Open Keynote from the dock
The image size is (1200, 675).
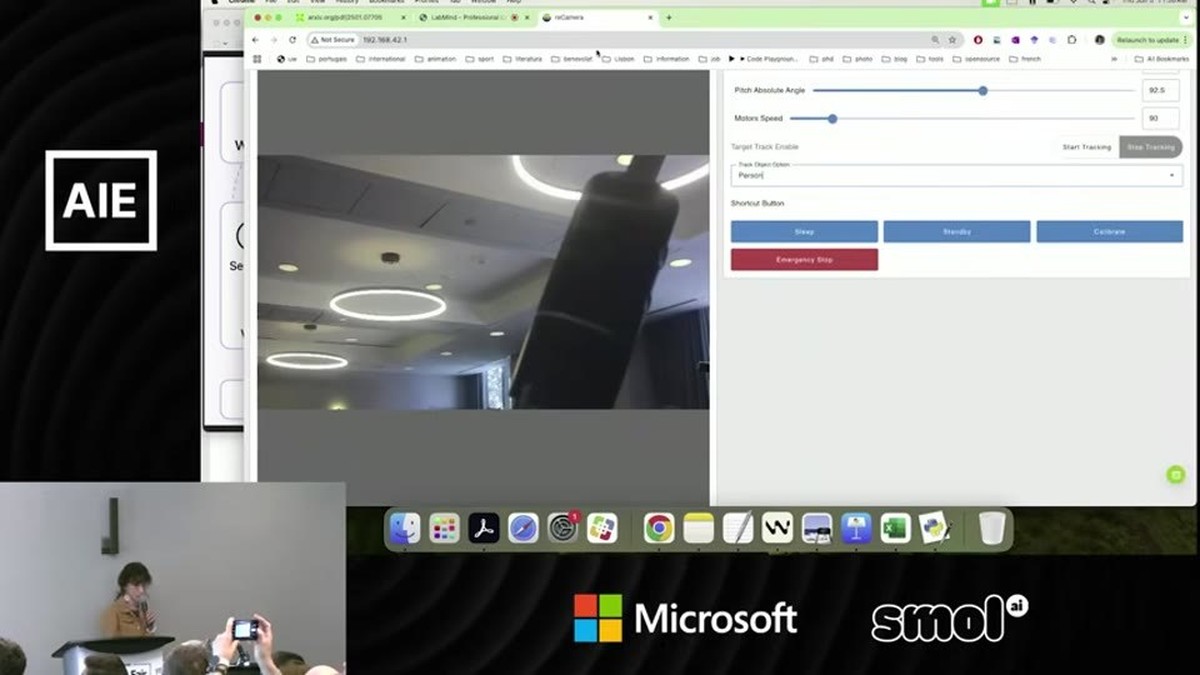point(856,528)
